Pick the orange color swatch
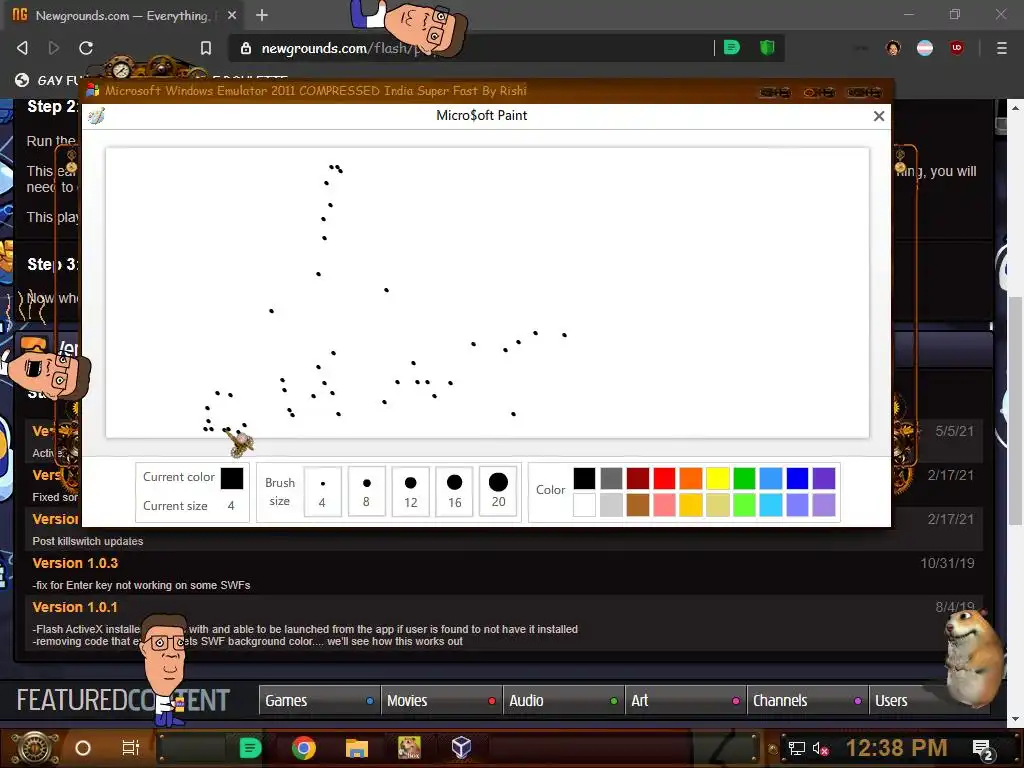The image size is (1024, 768). pyautogui.click(x=691, y=478)
